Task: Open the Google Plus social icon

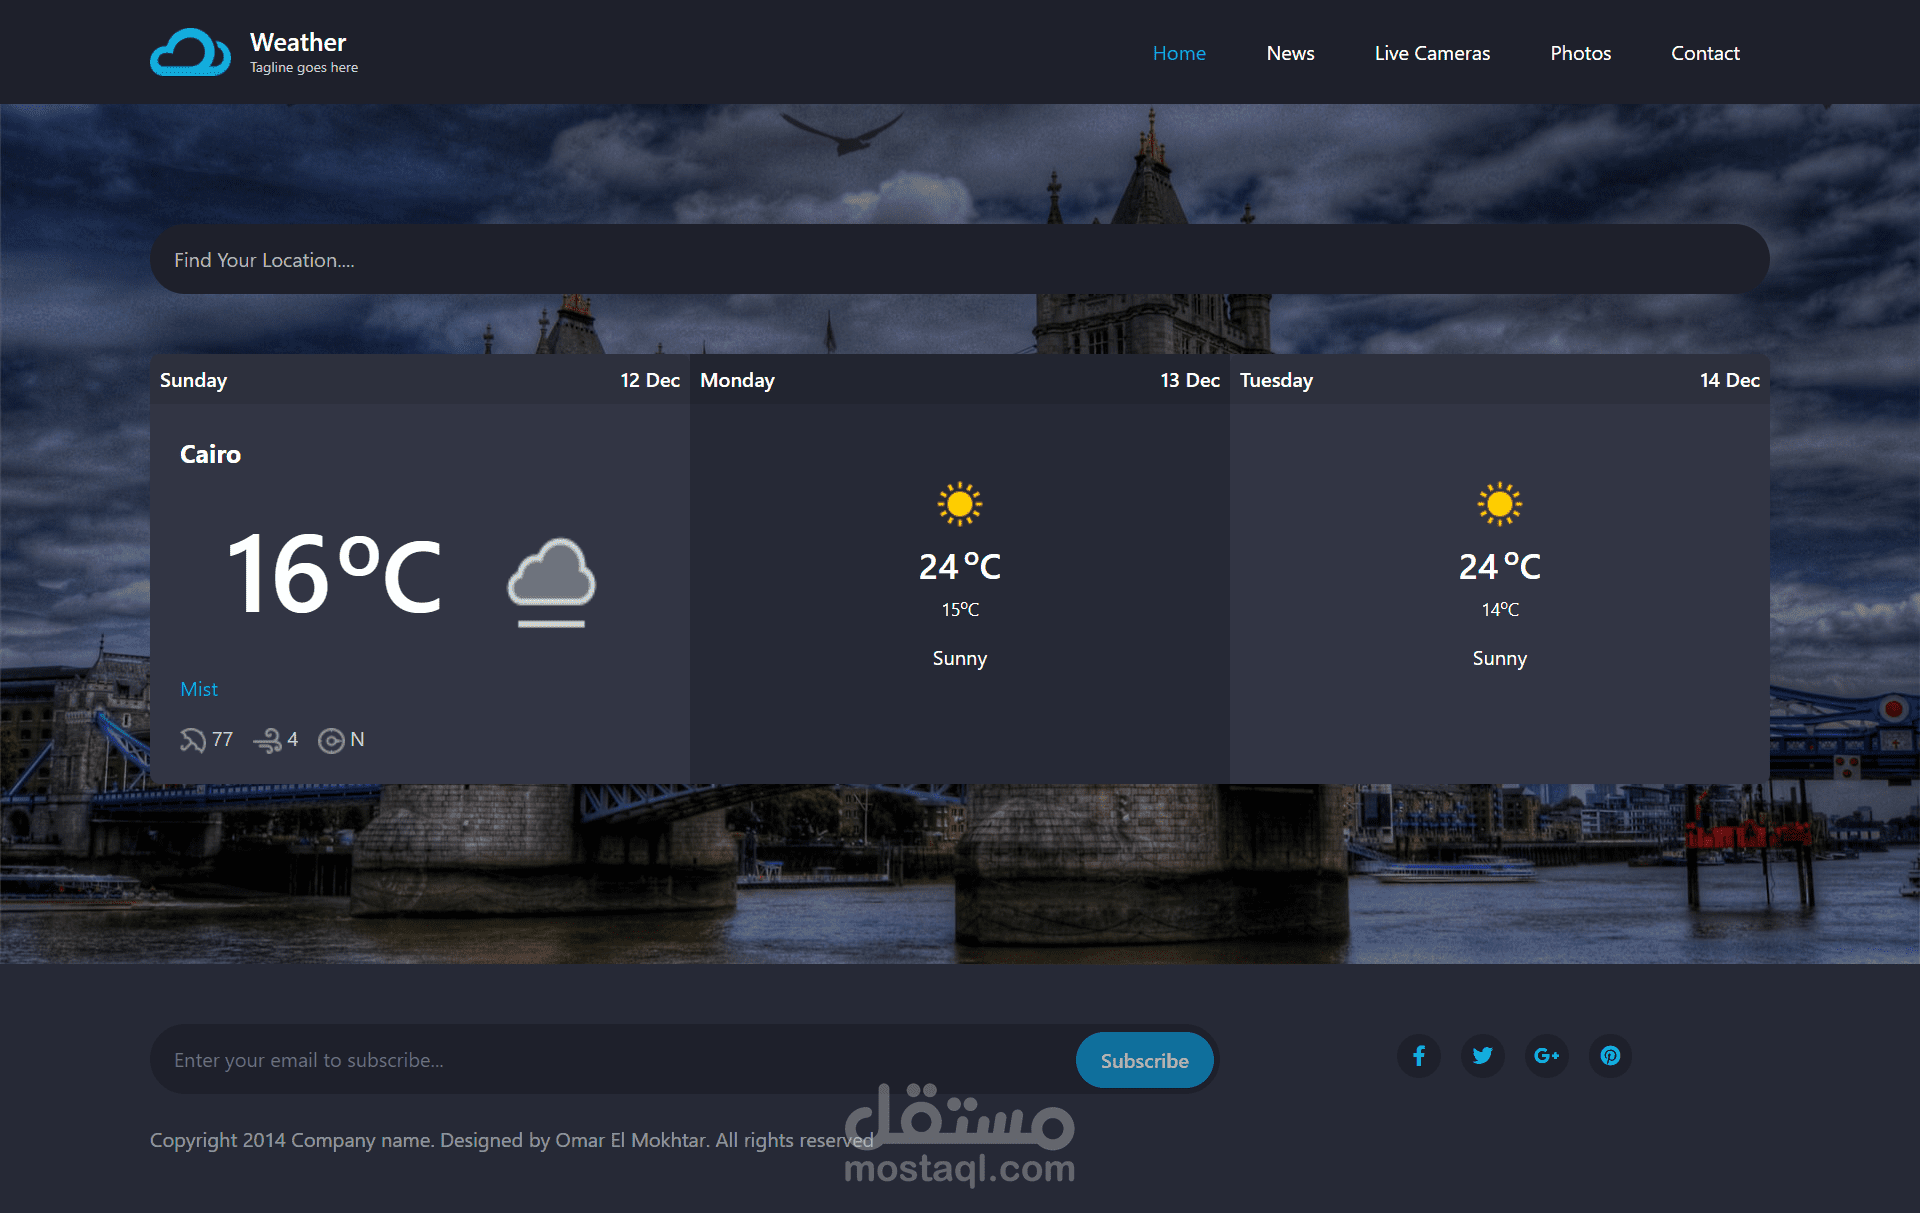Action: click(x=1546, y=1056)
